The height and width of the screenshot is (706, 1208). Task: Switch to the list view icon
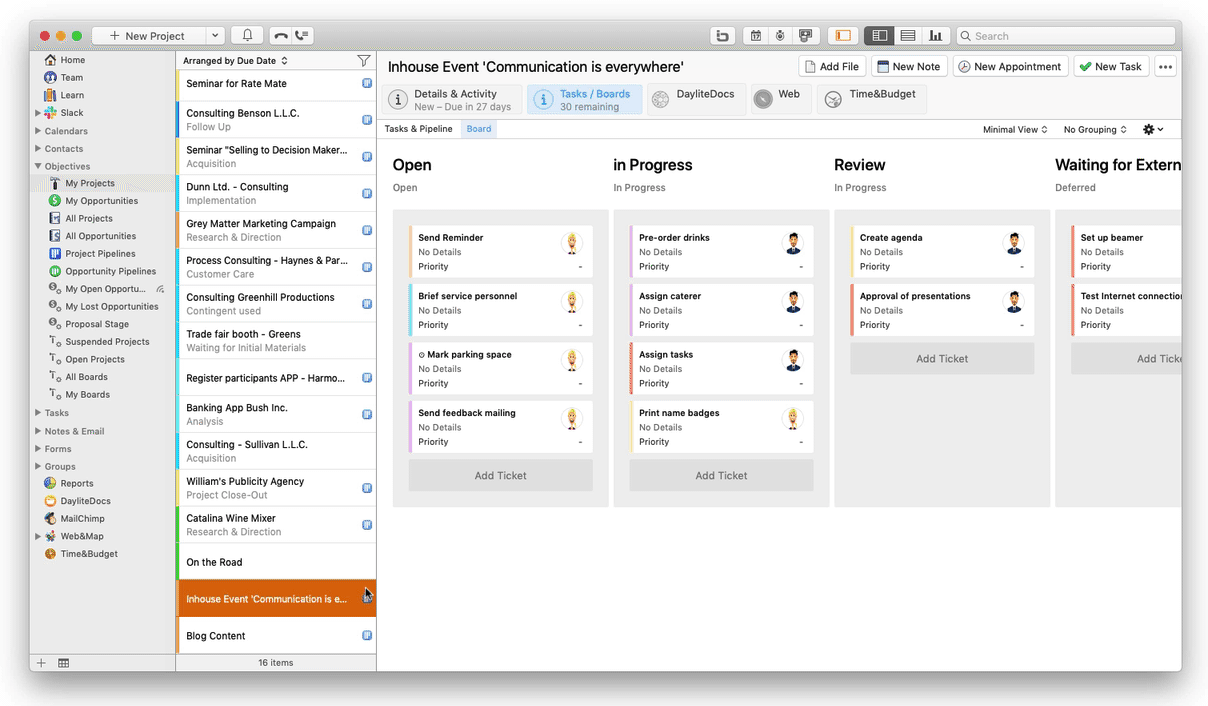click(x=908, y=36)
